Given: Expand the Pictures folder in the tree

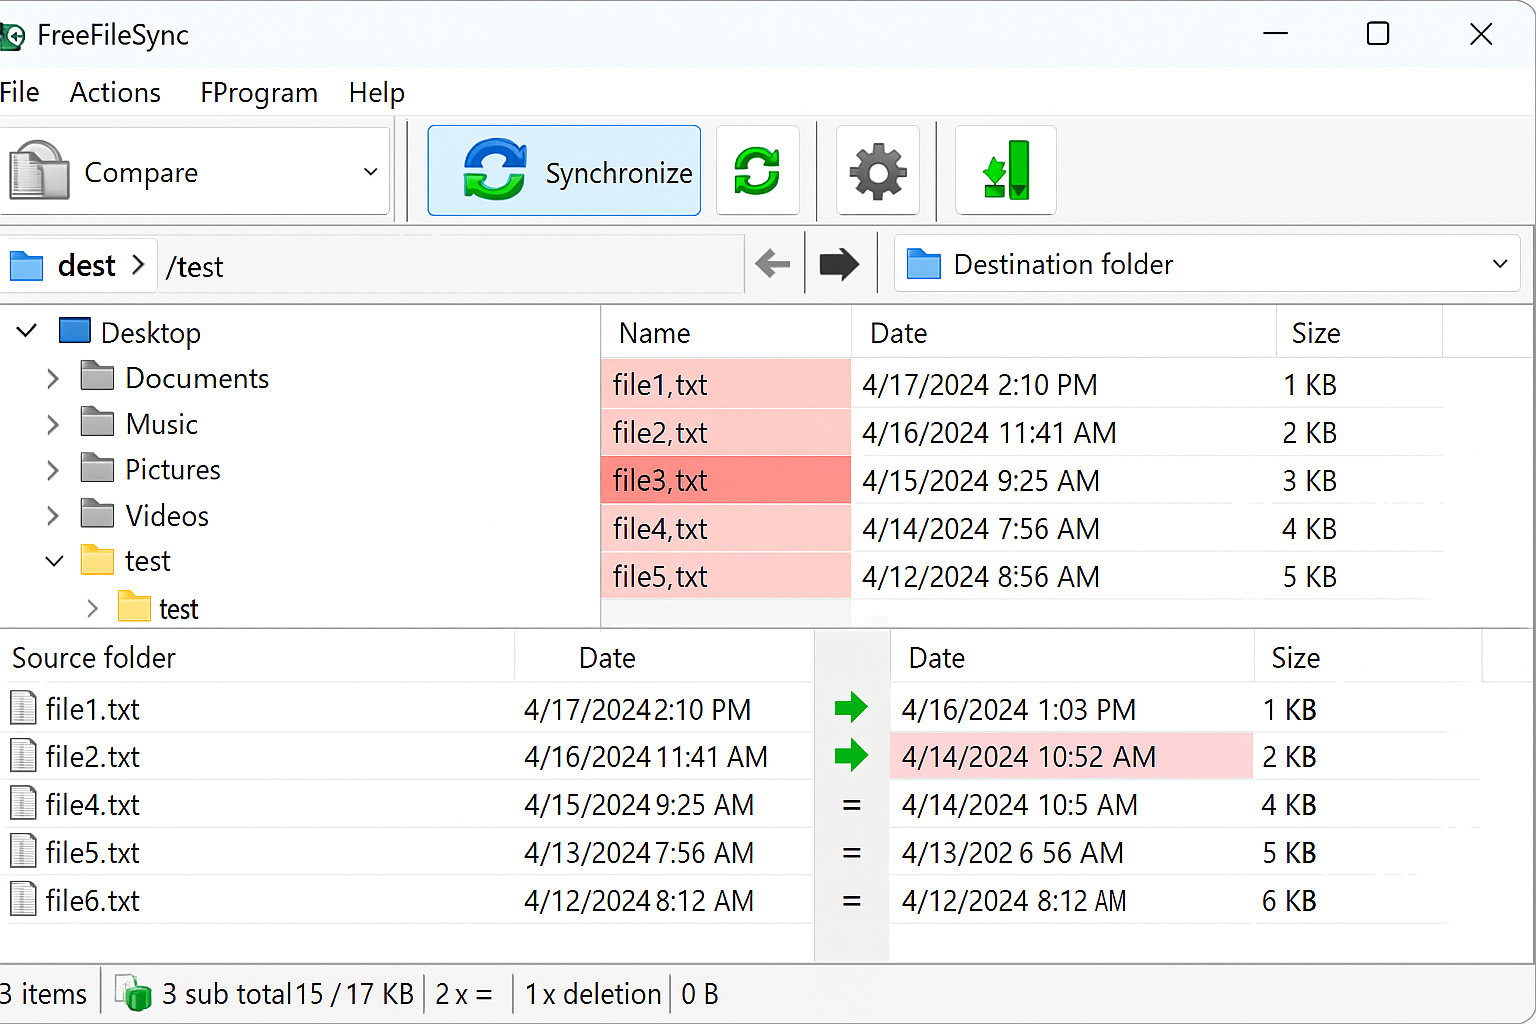Looking at the screenshot, I should 52,469.
